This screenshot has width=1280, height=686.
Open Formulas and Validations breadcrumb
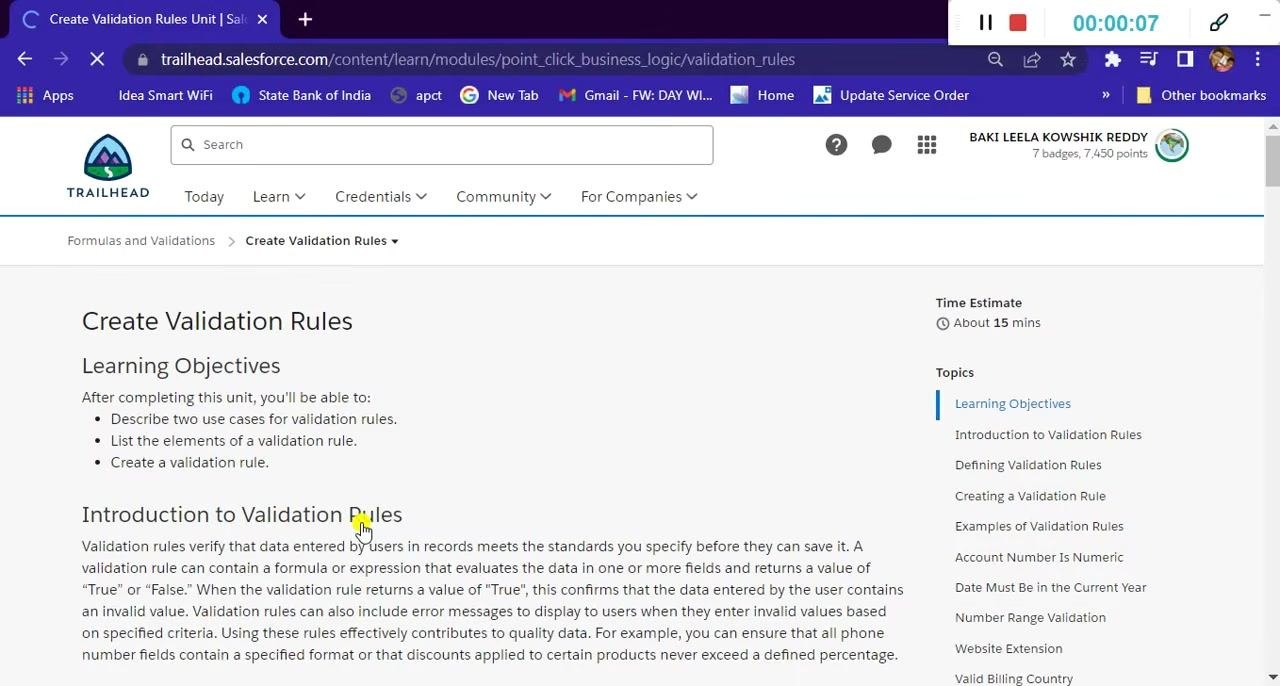(141, 241)
